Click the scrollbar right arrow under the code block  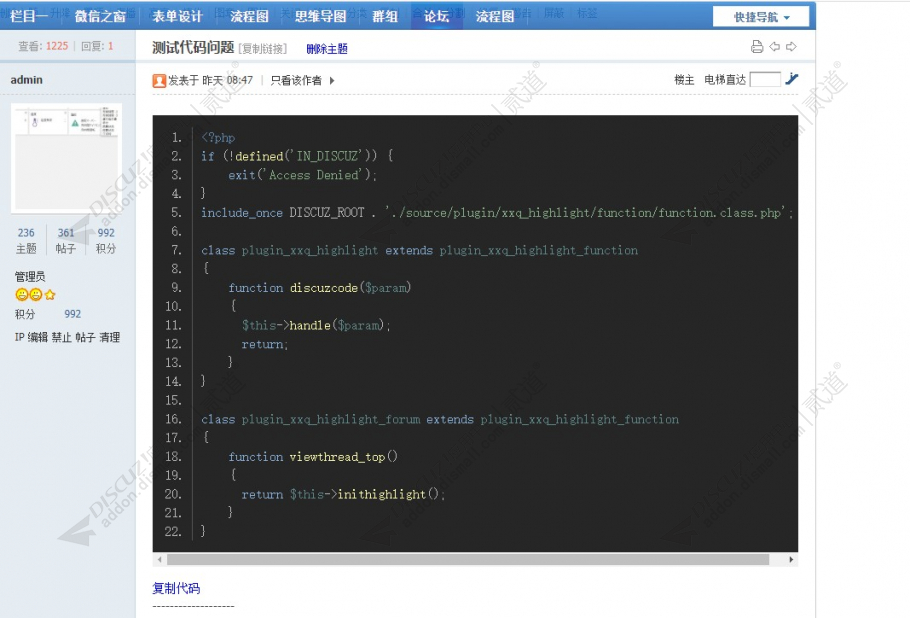tap(791, 560)
